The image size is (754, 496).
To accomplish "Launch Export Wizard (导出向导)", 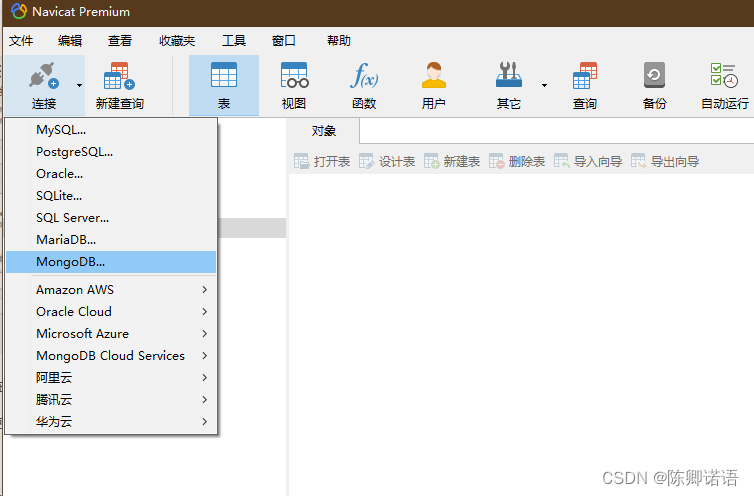I will tap(665, 161).
